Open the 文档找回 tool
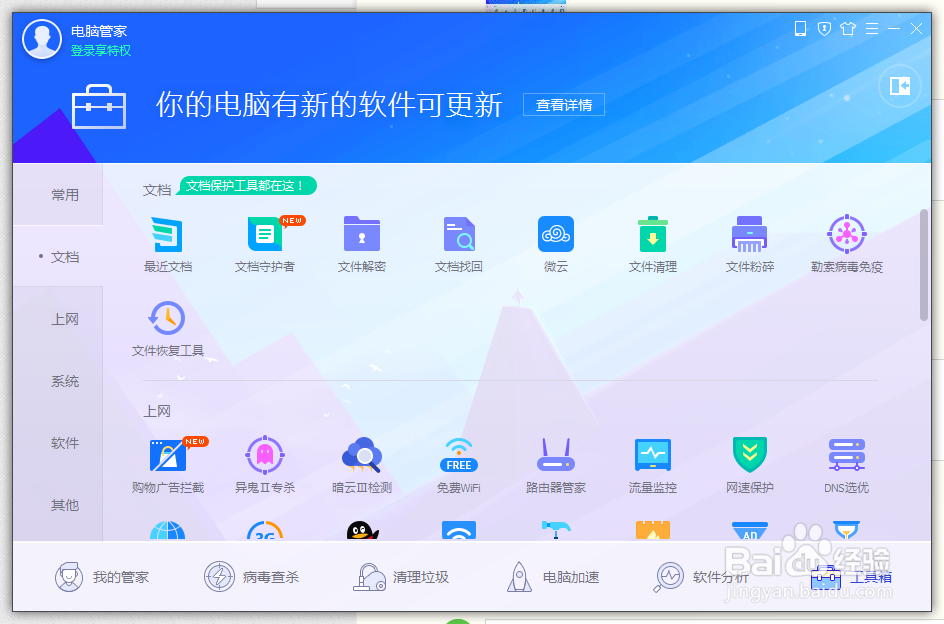944x624 pixels. pyautogui.click(x=459, y=244)
